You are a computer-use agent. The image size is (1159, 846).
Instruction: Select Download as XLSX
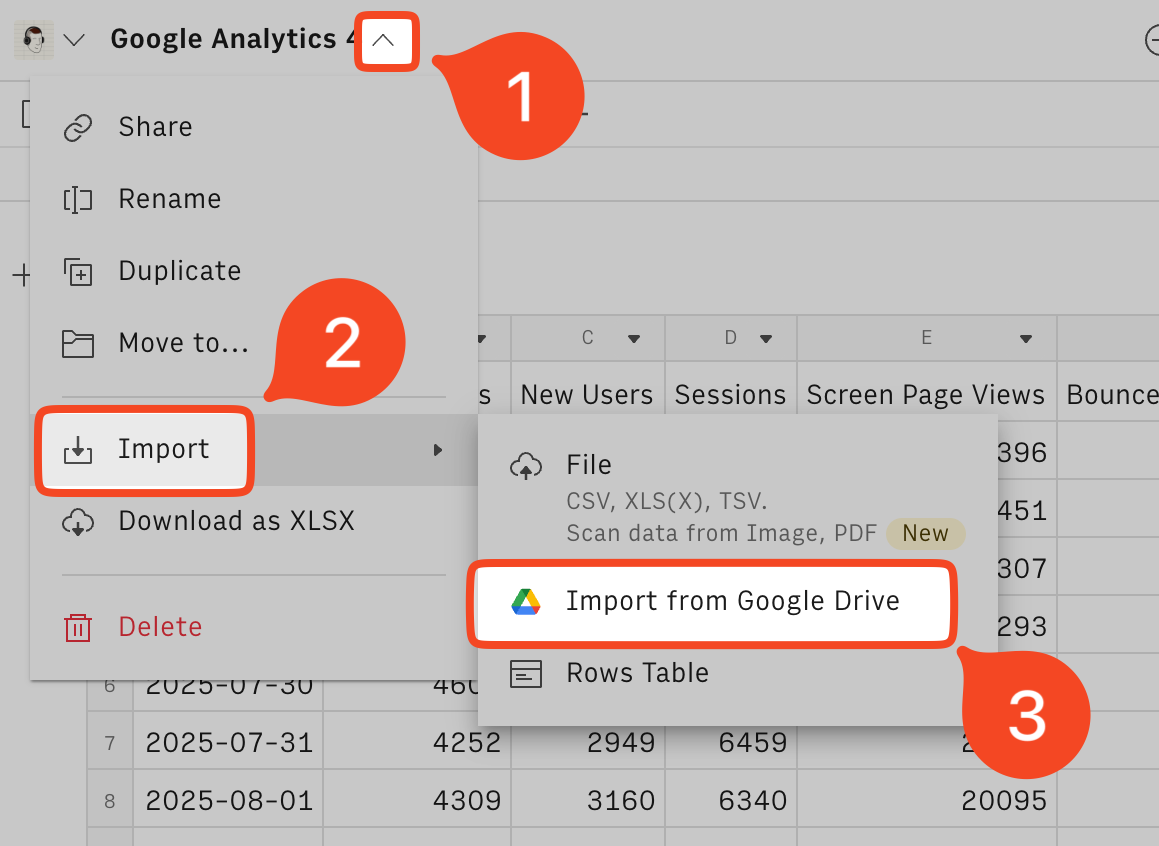pyautogui.click(x=254, y=521)
